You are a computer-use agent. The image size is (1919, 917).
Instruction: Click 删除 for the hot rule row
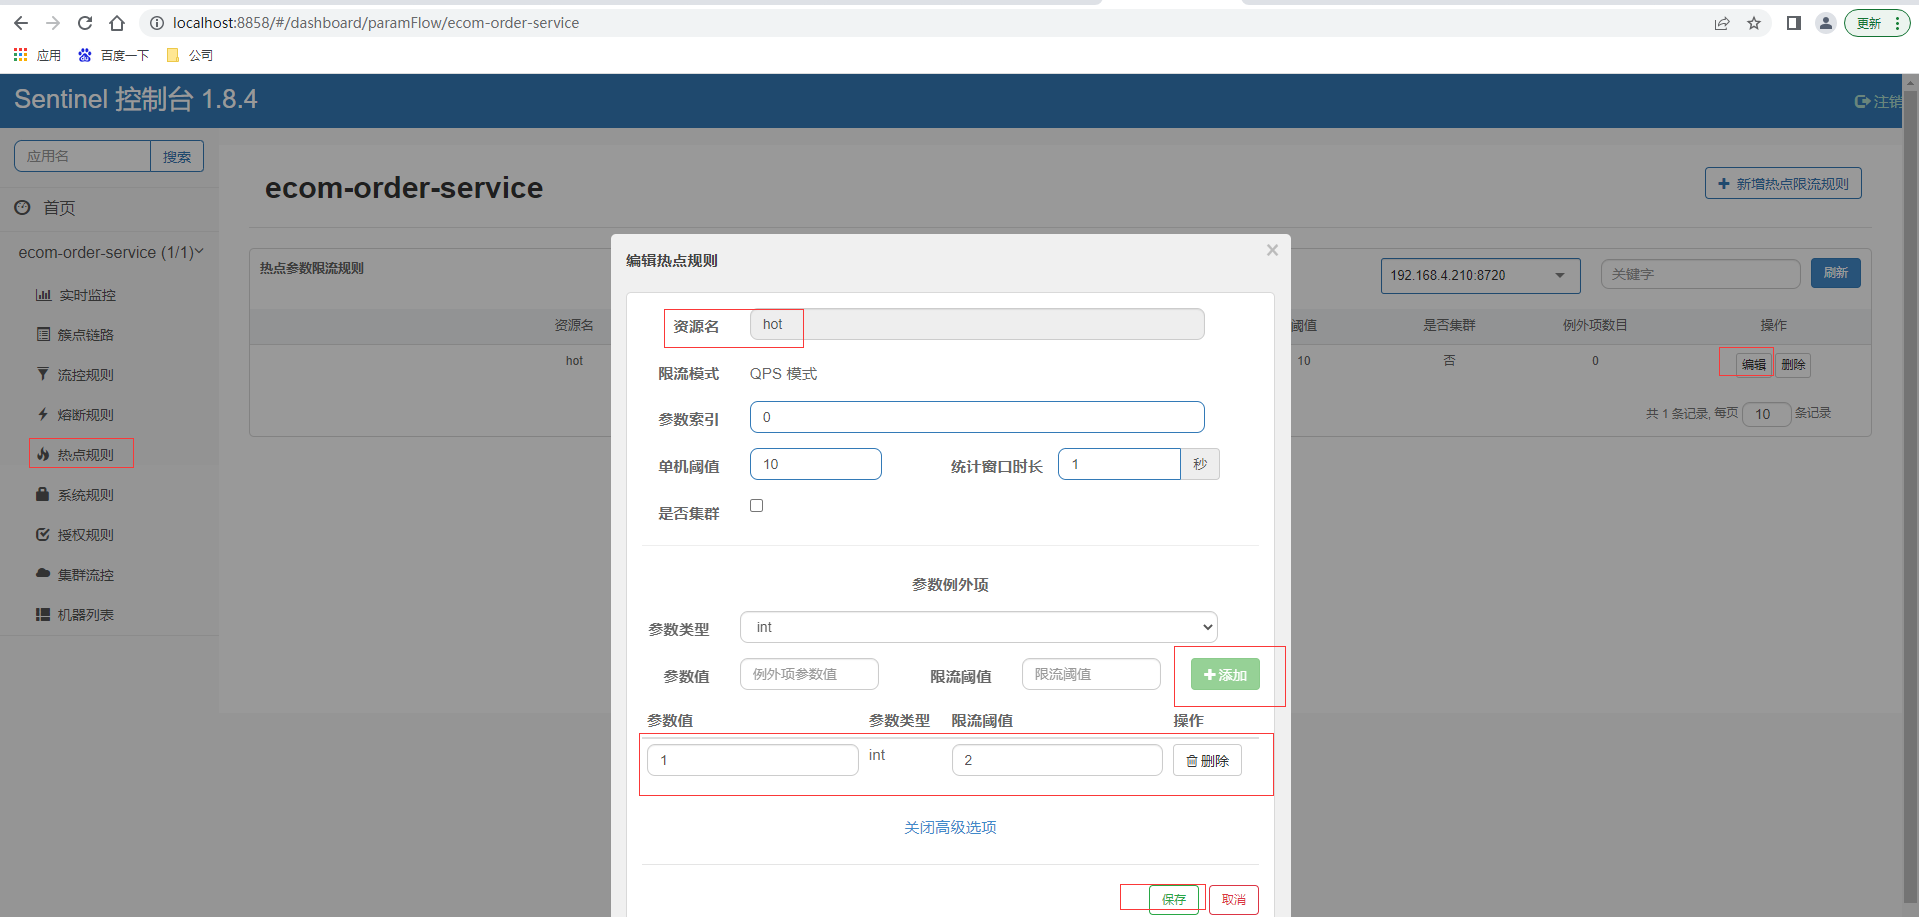click(1793, 364)
